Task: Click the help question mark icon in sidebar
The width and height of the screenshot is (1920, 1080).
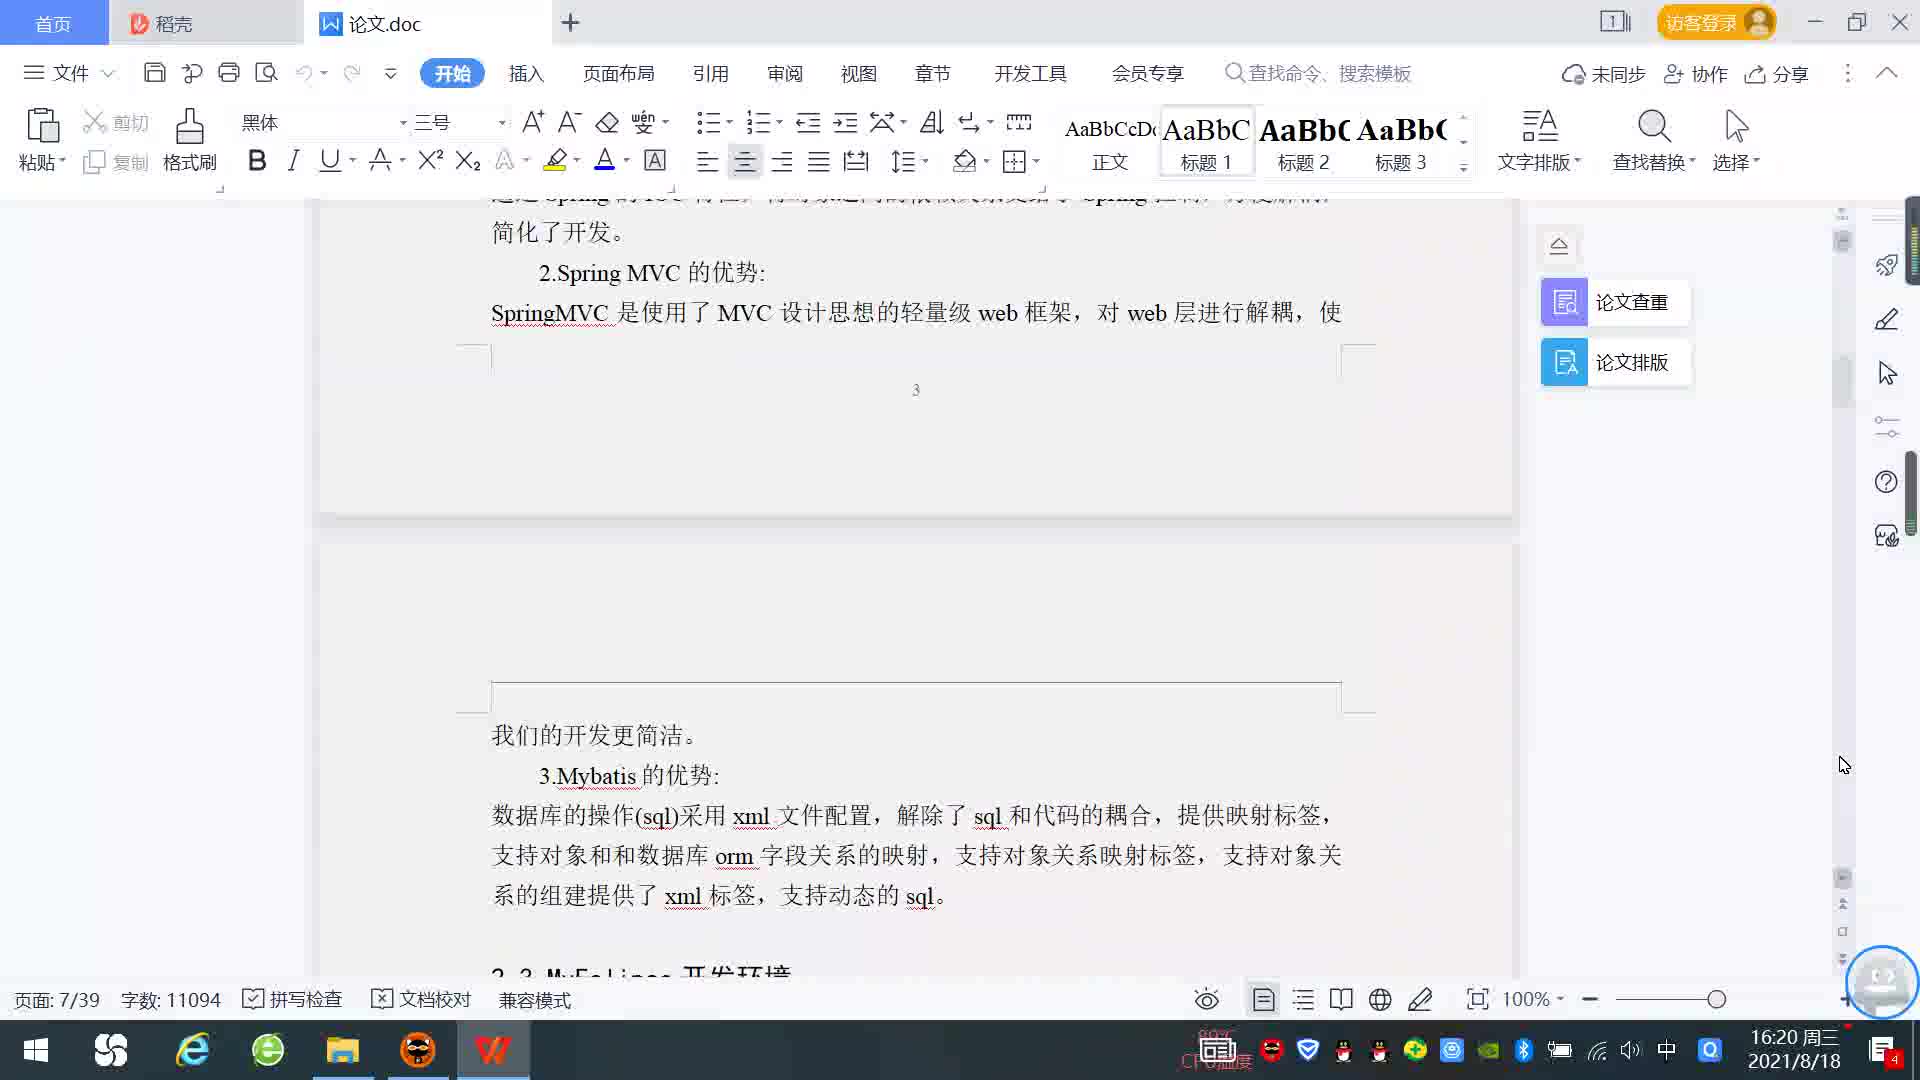Action: point(1886,482)
